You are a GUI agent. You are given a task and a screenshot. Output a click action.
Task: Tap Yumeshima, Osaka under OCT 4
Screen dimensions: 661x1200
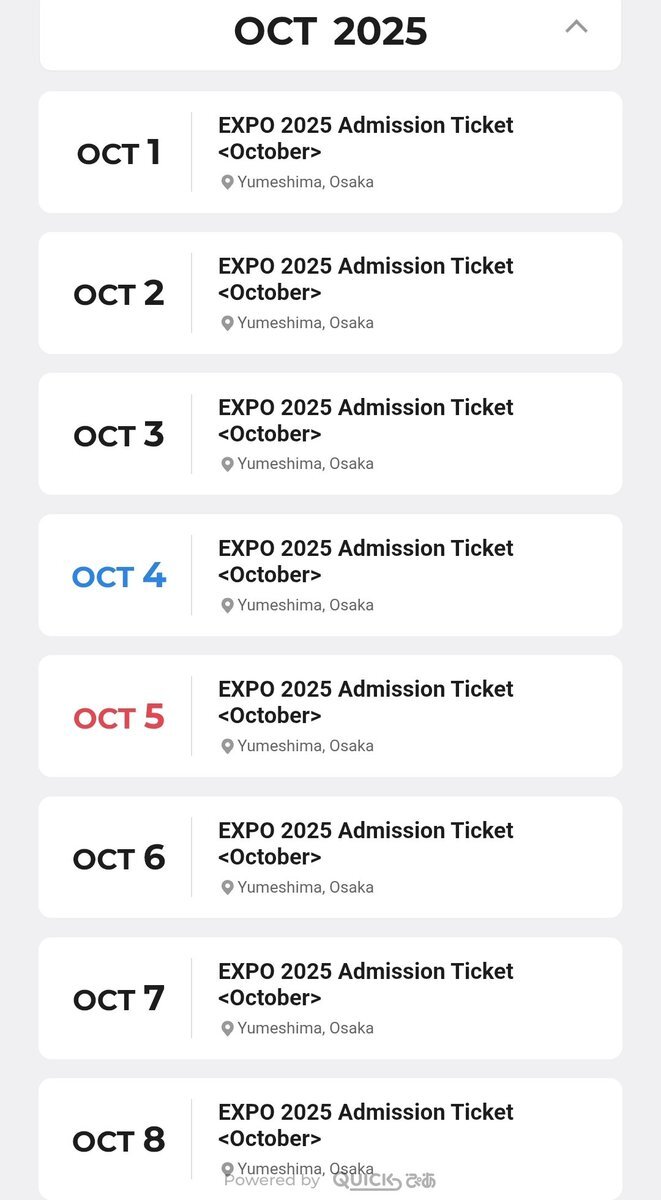pos(305,605)
